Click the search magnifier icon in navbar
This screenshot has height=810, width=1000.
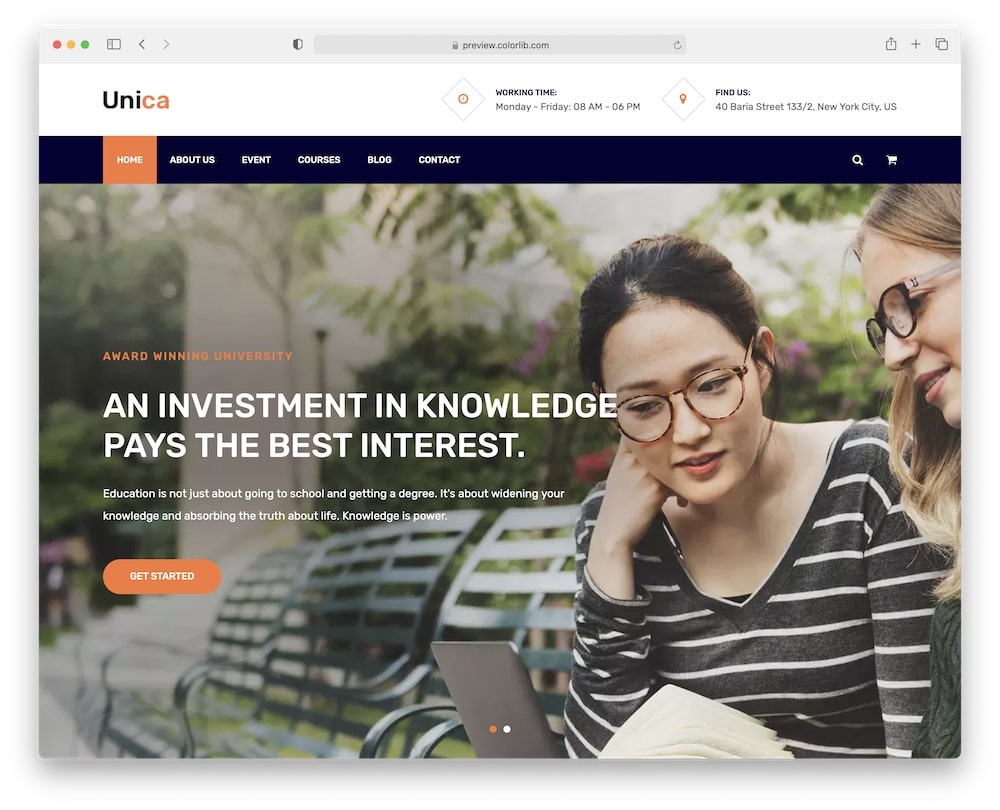857,160
